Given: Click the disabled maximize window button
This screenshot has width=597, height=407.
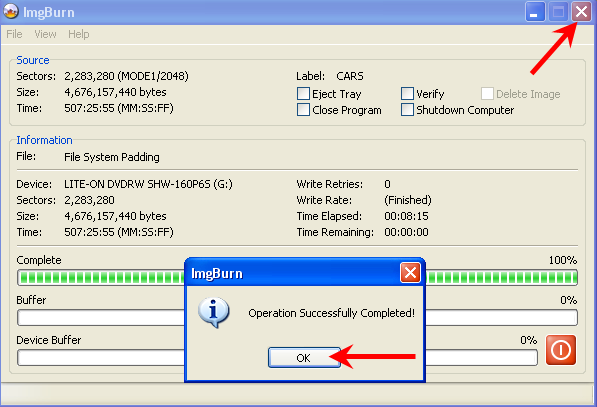Looking at the screenshot, I should coord(558,12).
